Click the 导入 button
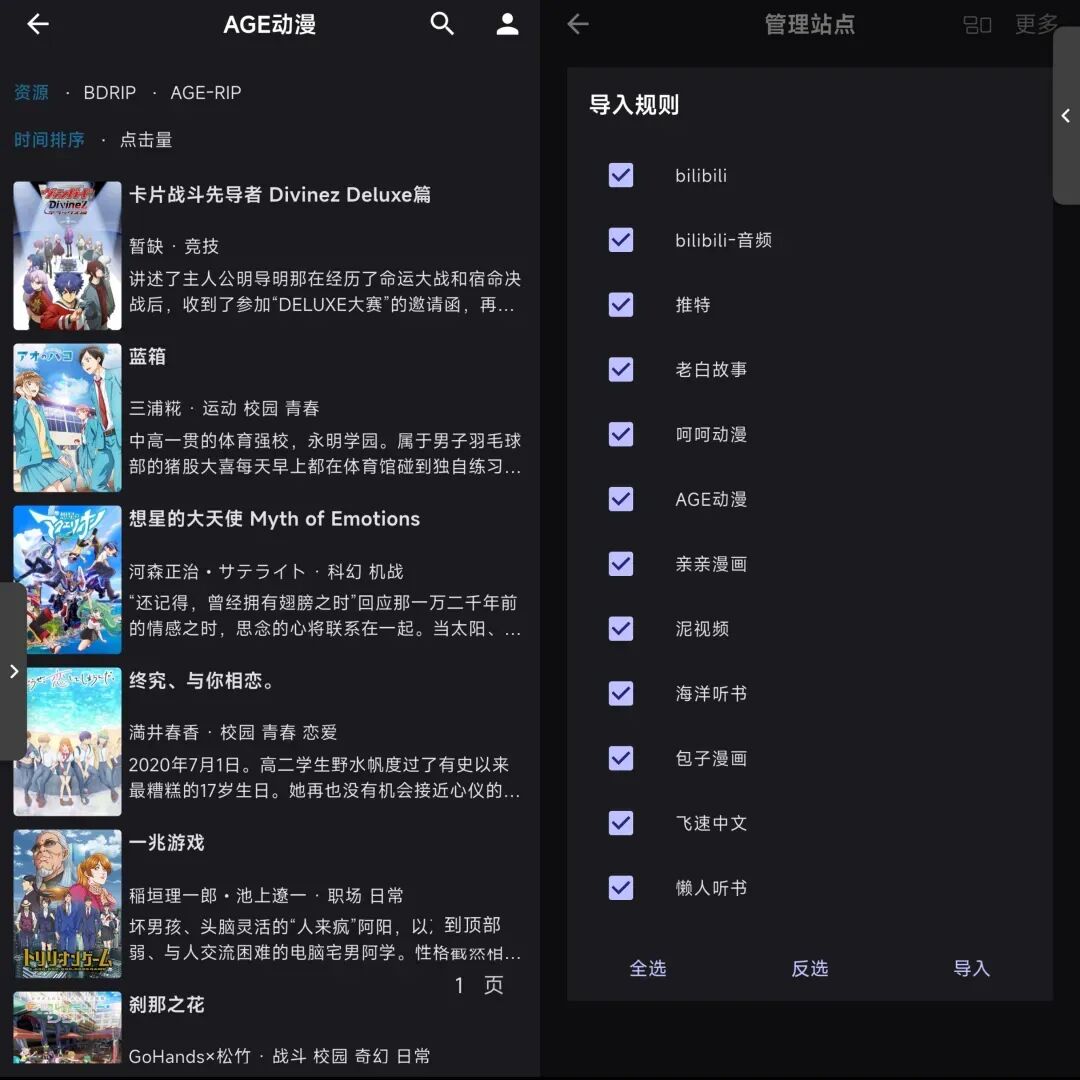The image size is (1080, 1080). pyautogui.click(x=971, y=968)
